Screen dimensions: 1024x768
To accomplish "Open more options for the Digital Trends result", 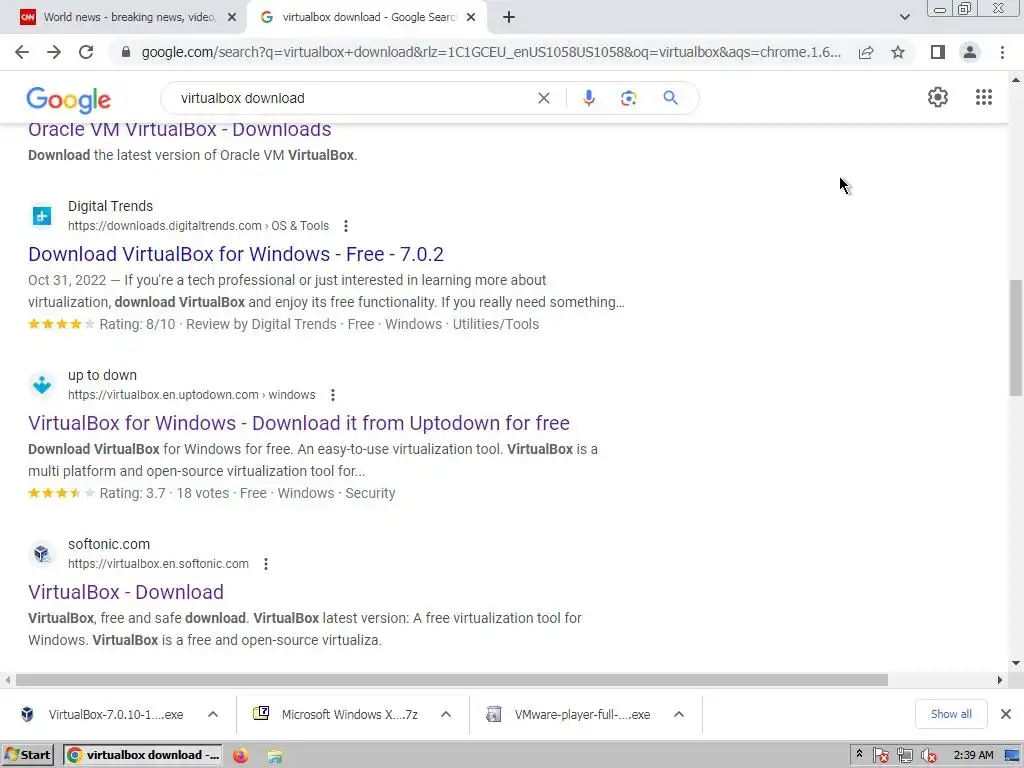I will pos(345,226).
